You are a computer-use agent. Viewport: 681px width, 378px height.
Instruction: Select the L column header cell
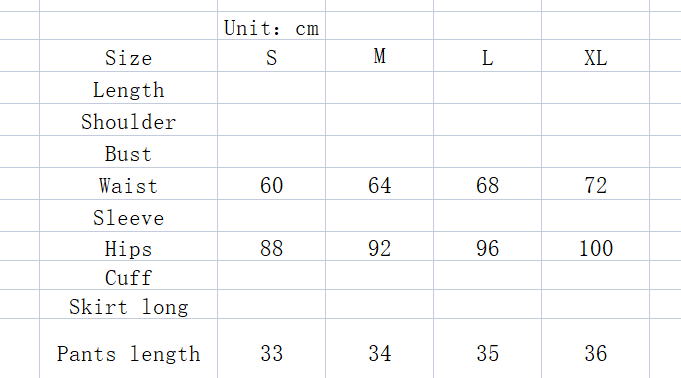[487, 56]
